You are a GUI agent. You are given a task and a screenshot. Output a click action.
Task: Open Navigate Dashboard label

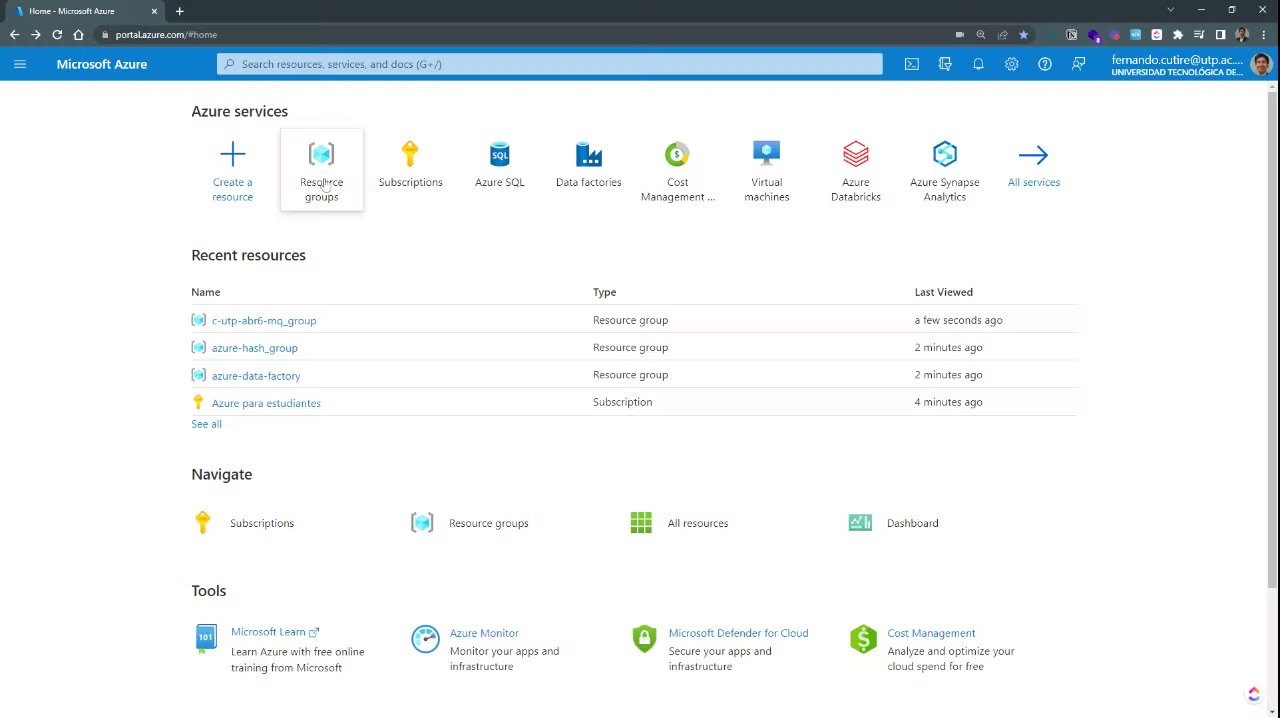[x=912, y=523]
